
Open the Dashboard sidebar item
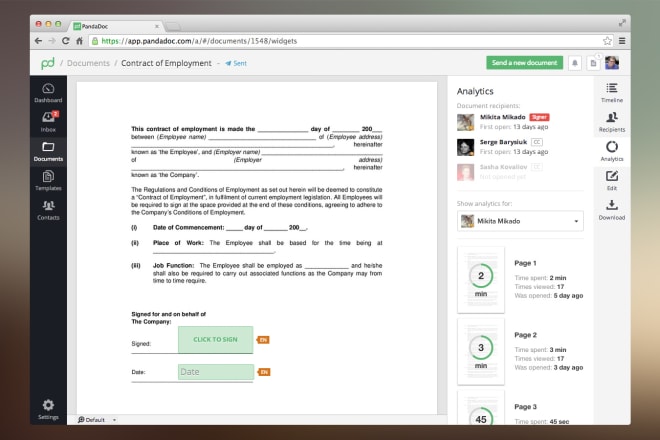[x=48, y=93]
